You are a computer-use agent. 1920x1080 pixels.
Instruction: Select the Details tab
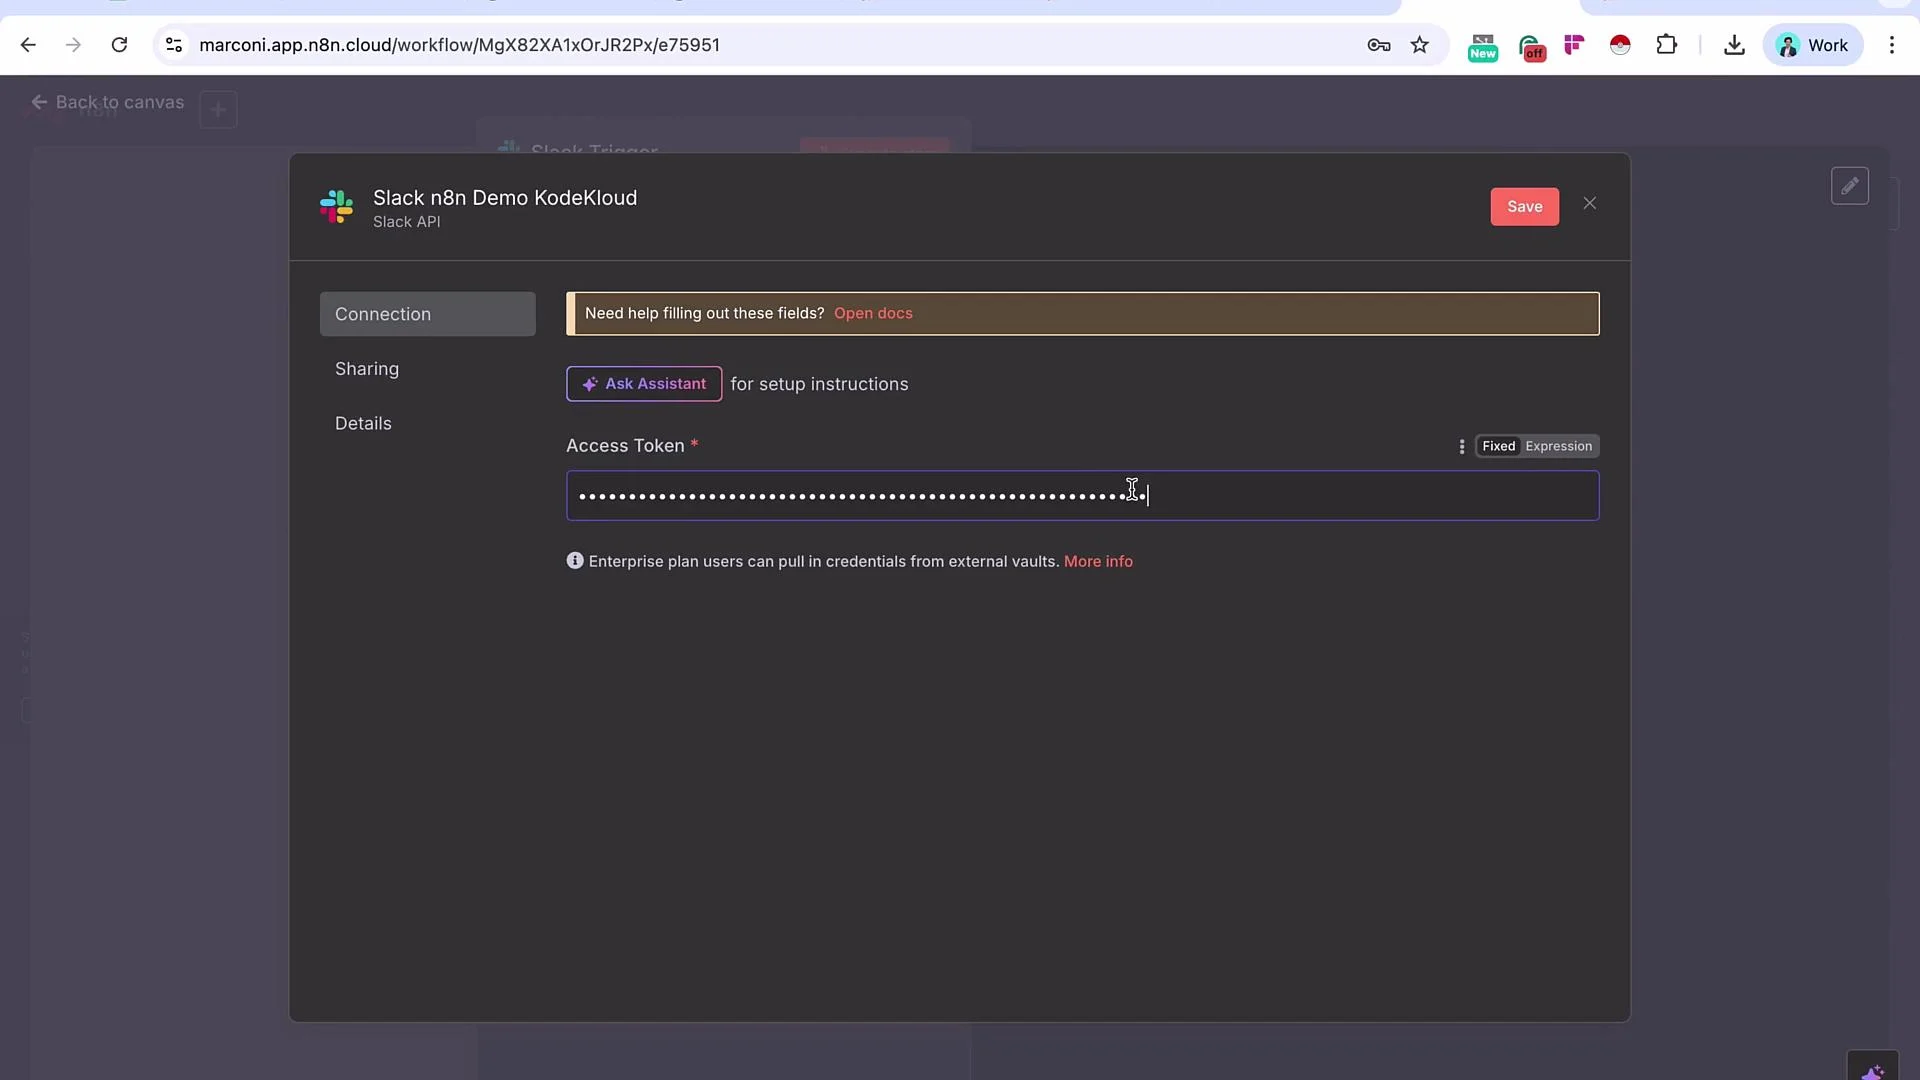click(428, 423)
